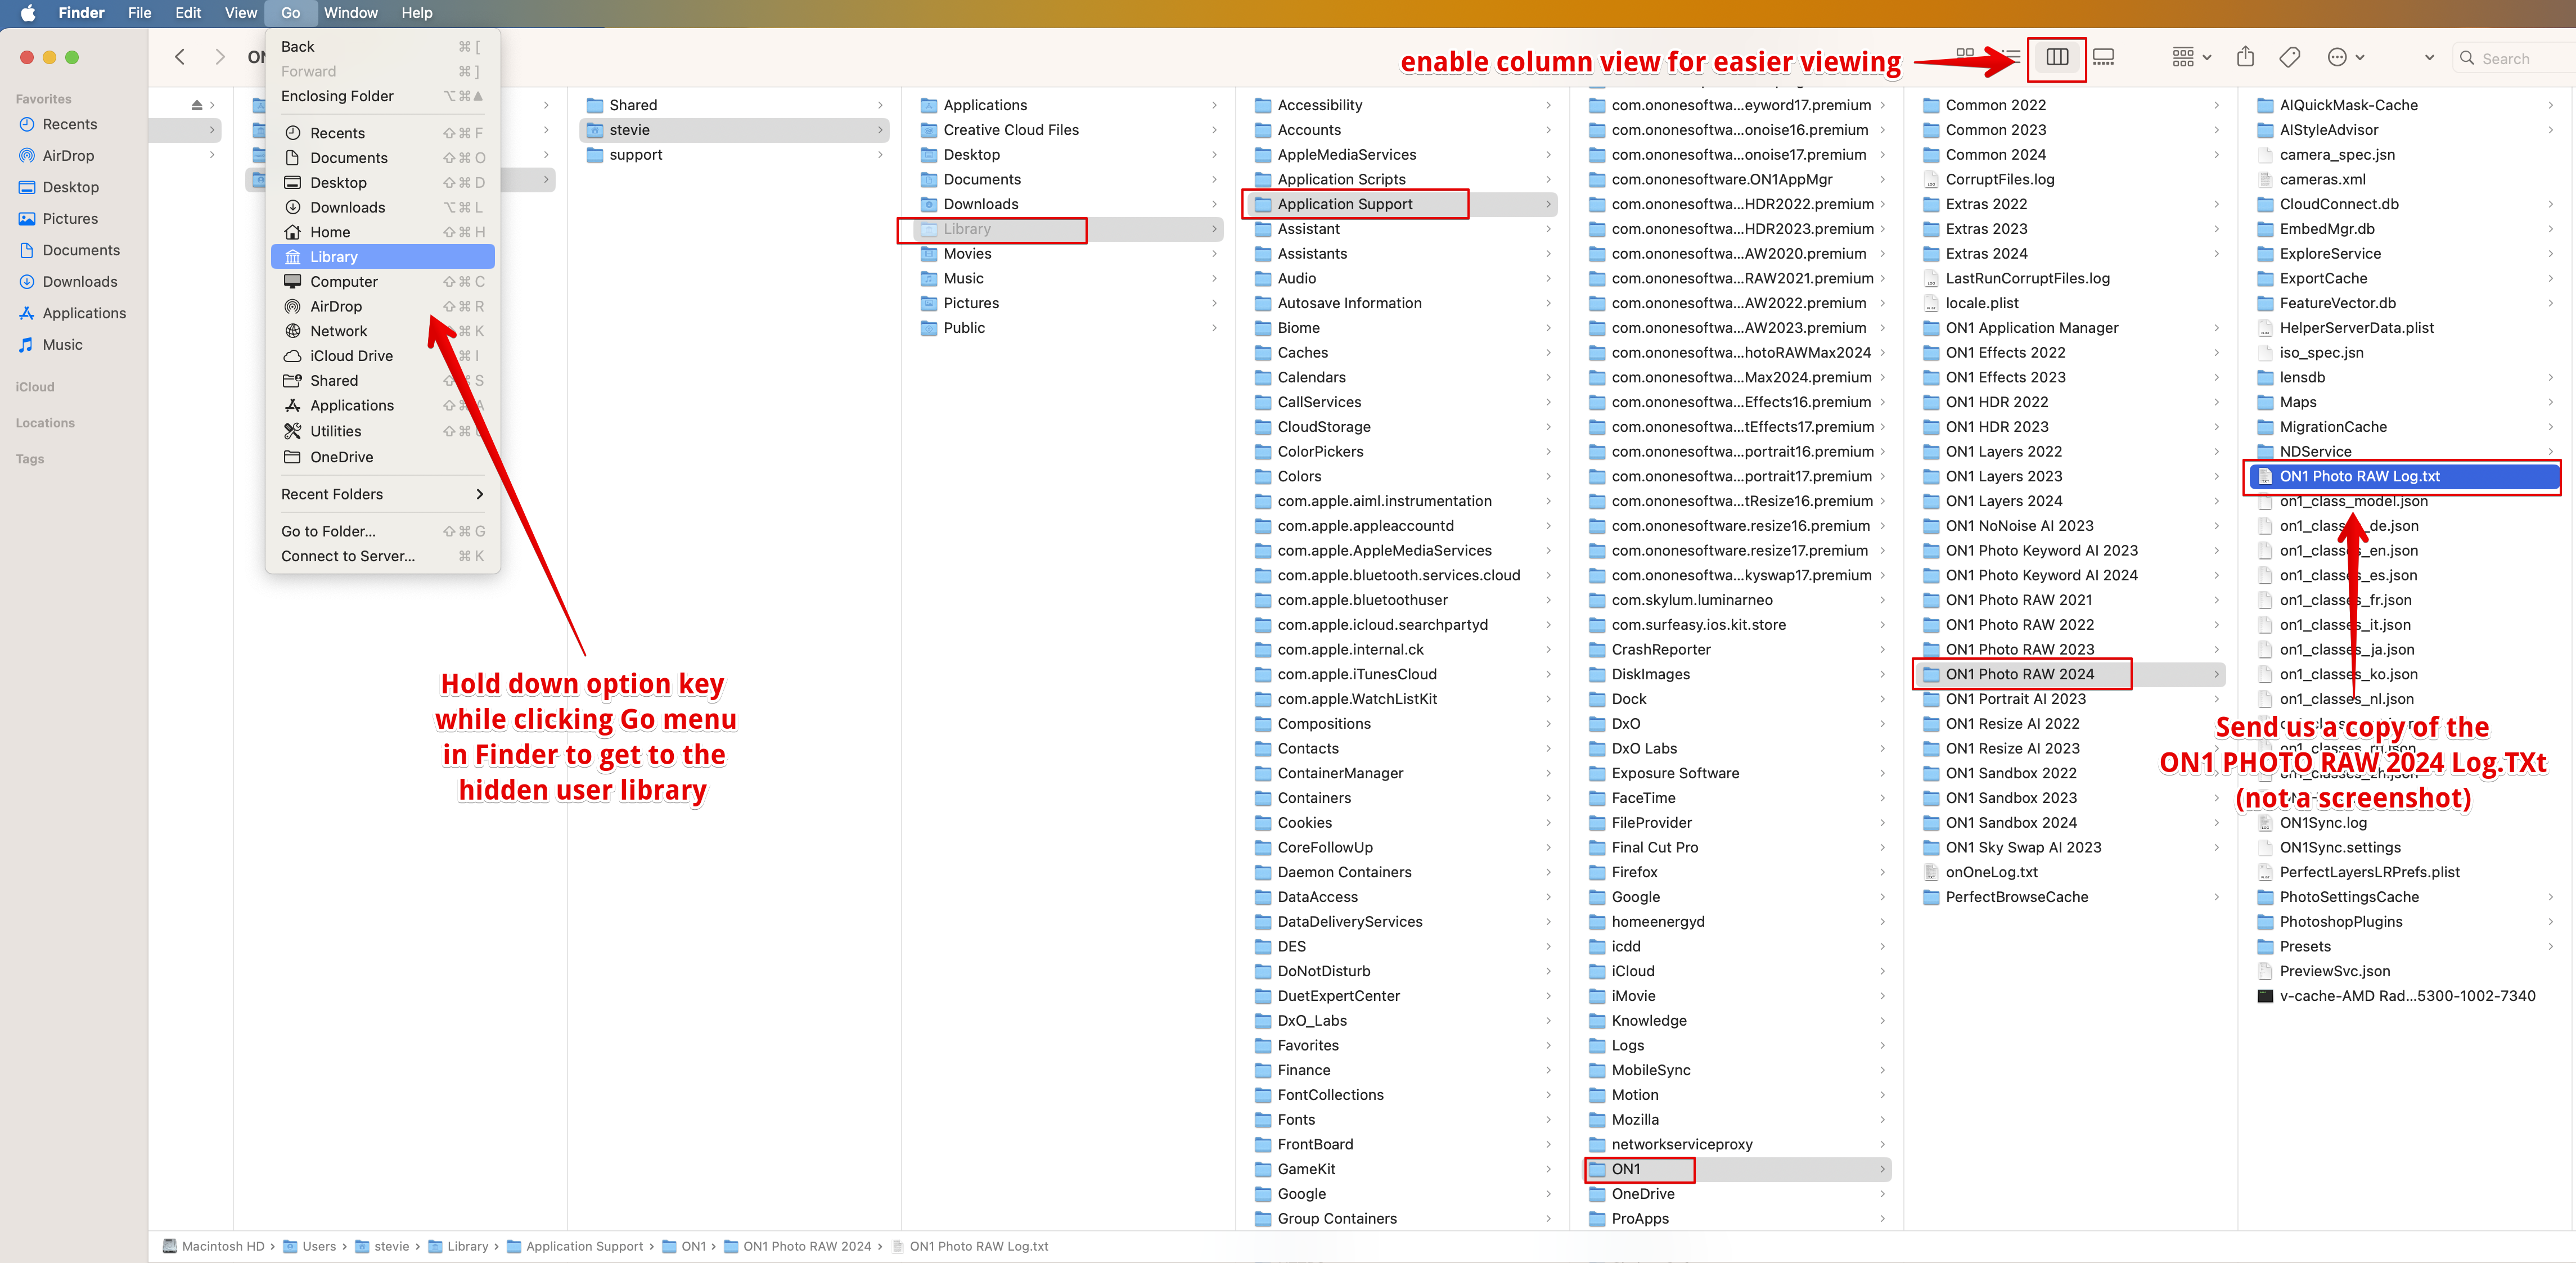
Task: Click the Share toolbar icon
Action: click(2245, 58)
